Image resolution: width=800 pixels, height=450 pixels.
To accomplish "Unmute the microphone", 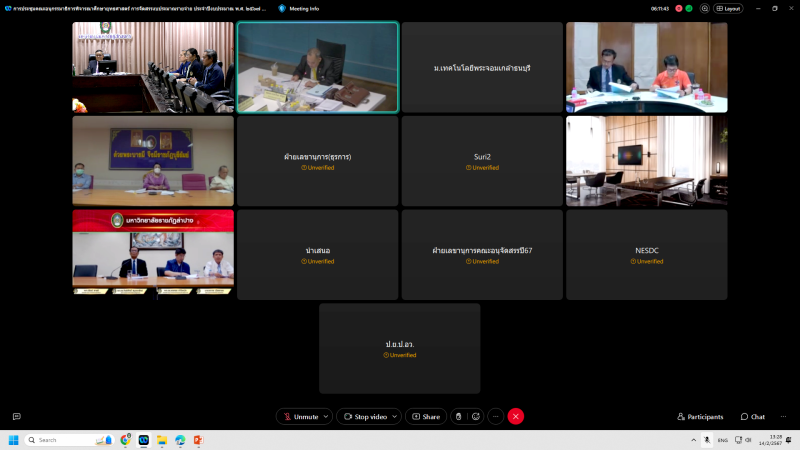I will click(300, 416).
